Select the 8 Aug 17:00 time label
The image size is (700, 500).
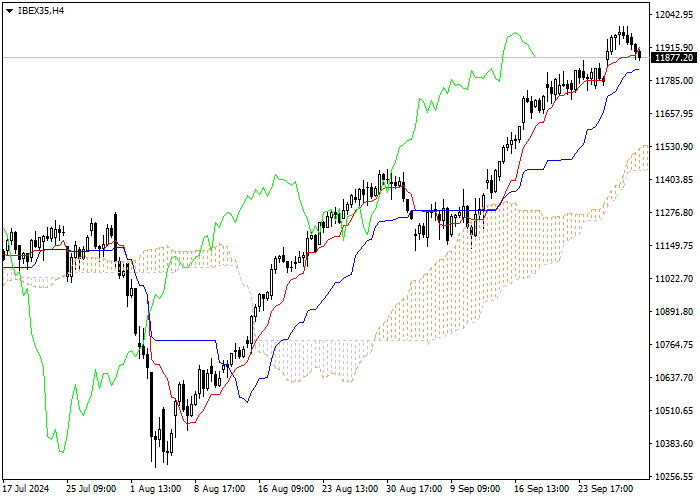pos(220,489)
